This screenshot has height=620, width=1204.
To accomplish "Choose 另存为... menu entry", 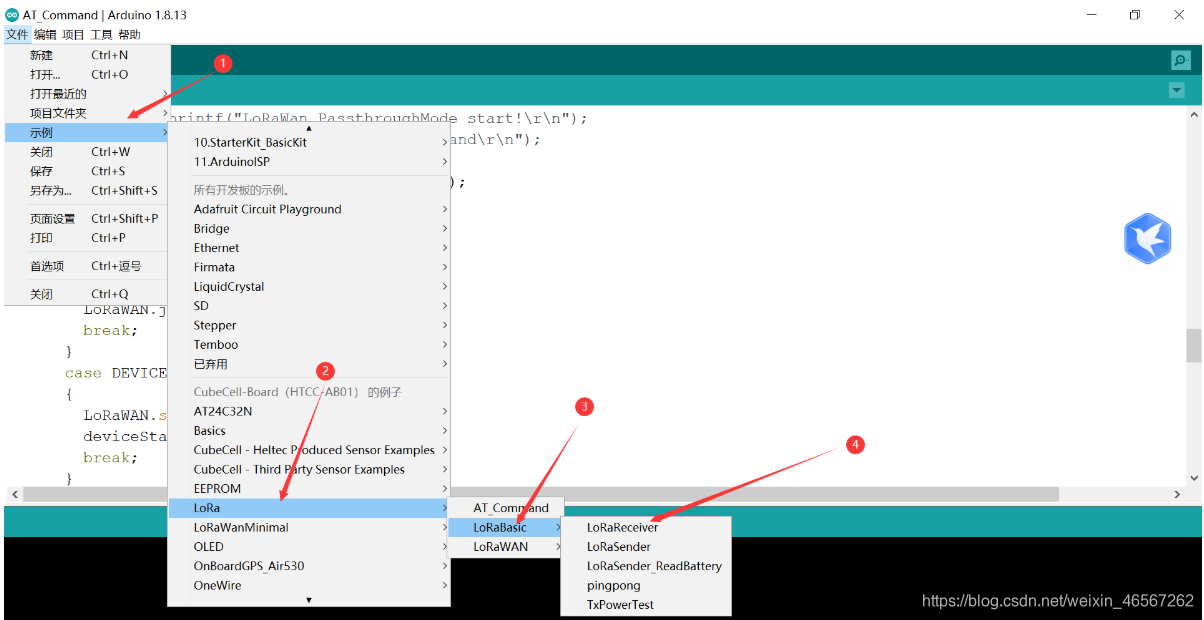I will pyautogui.click(x=87, y=190).
